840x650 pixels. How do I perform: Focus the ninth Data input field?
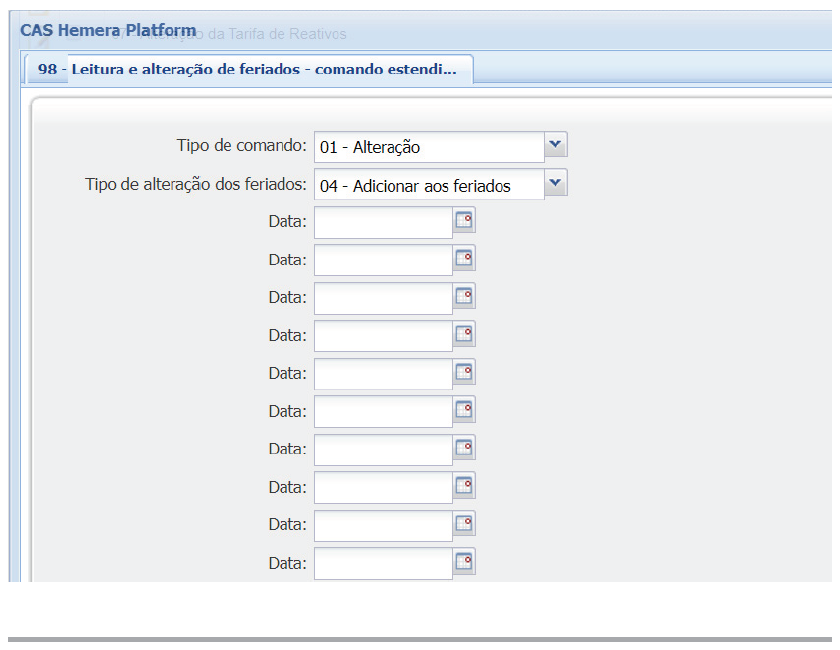(383, 526)
